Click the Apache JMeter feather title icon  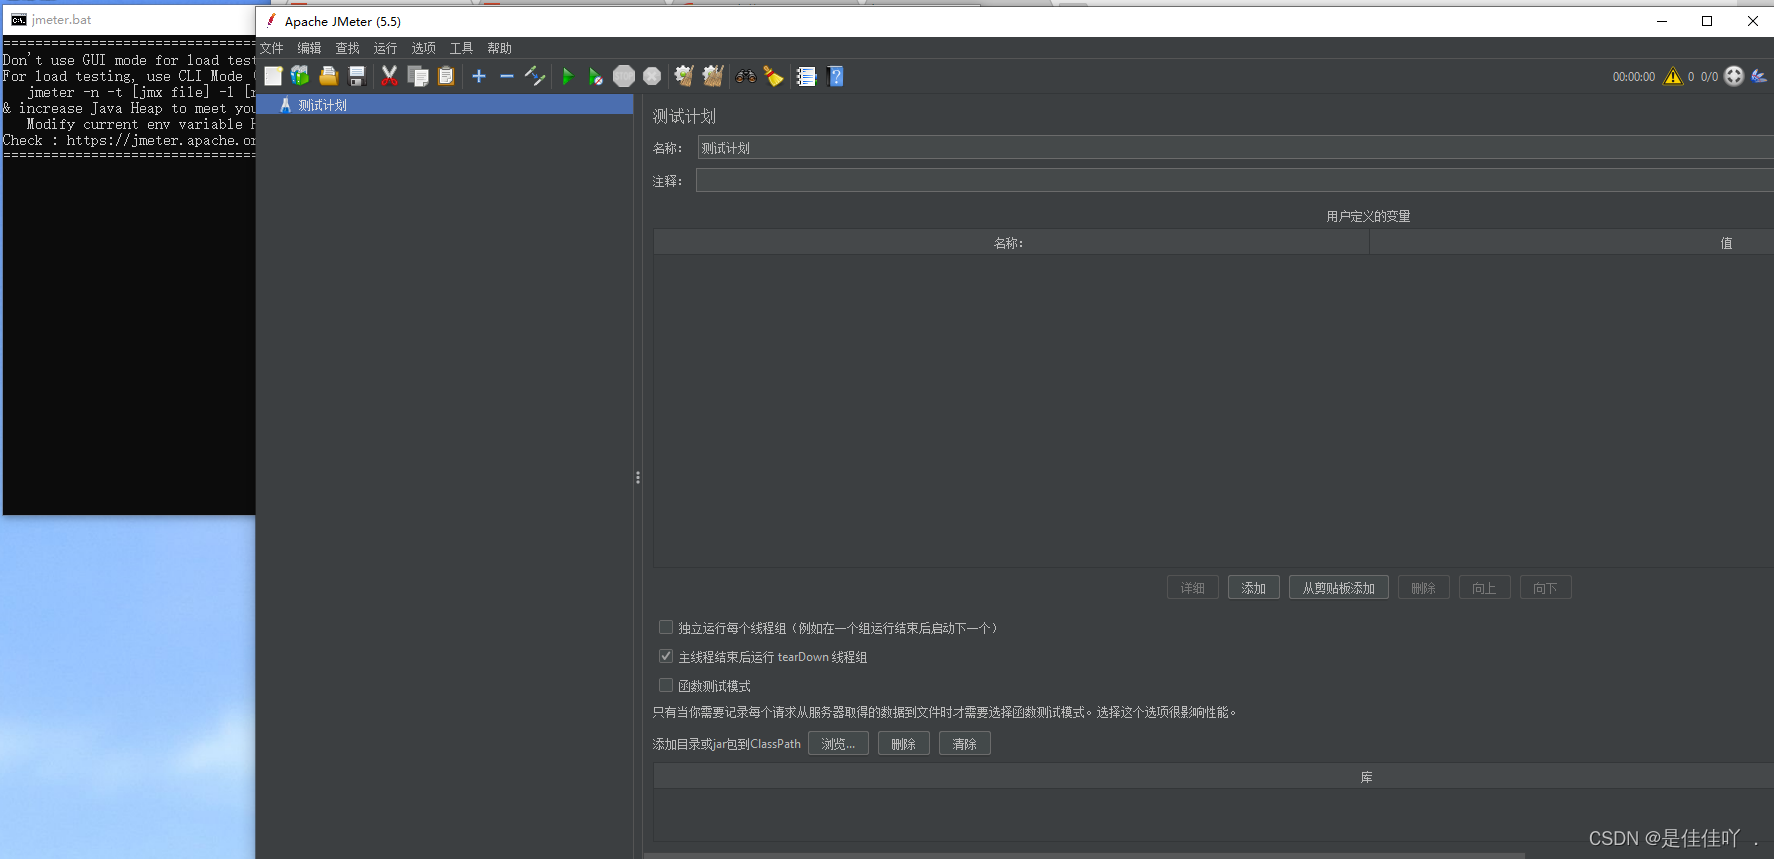[271, 21]
